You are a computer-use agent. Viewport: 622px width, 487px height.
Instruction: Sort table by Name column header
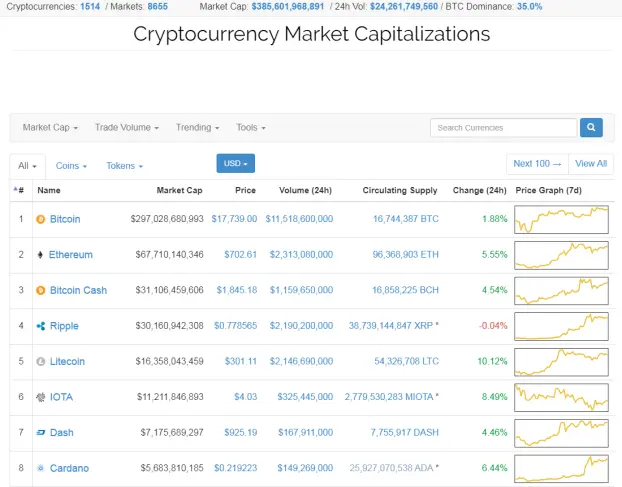(49, 190)
